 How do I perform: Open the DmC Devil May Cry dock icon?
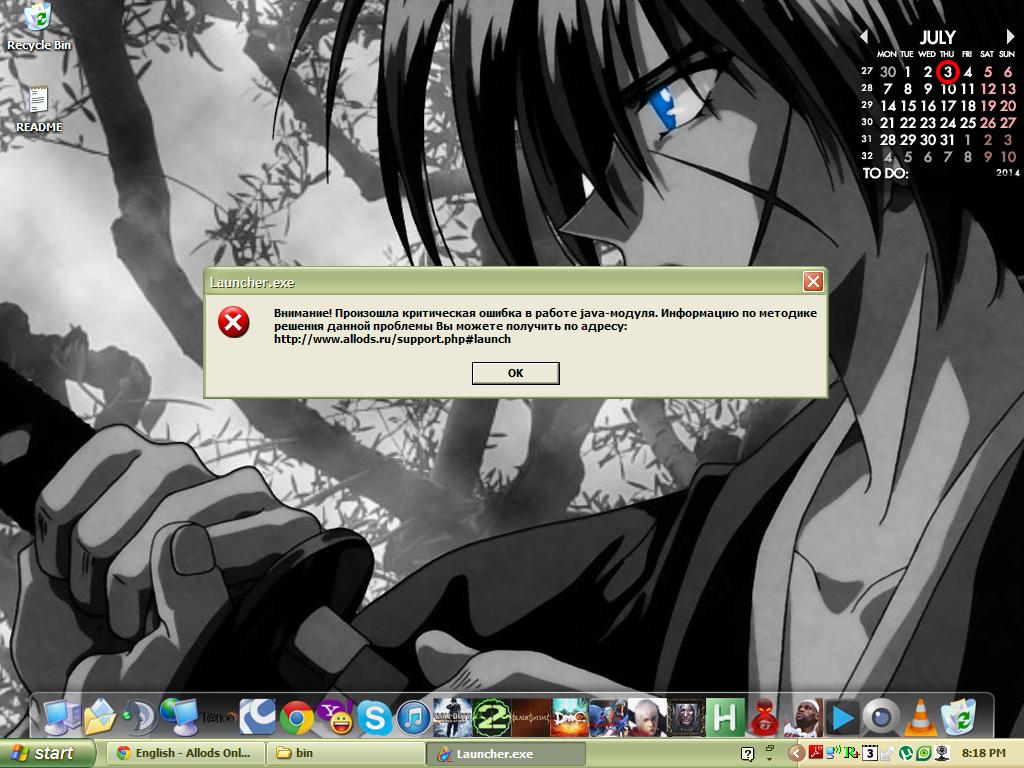pyautogui.click(x=569, y=717)
